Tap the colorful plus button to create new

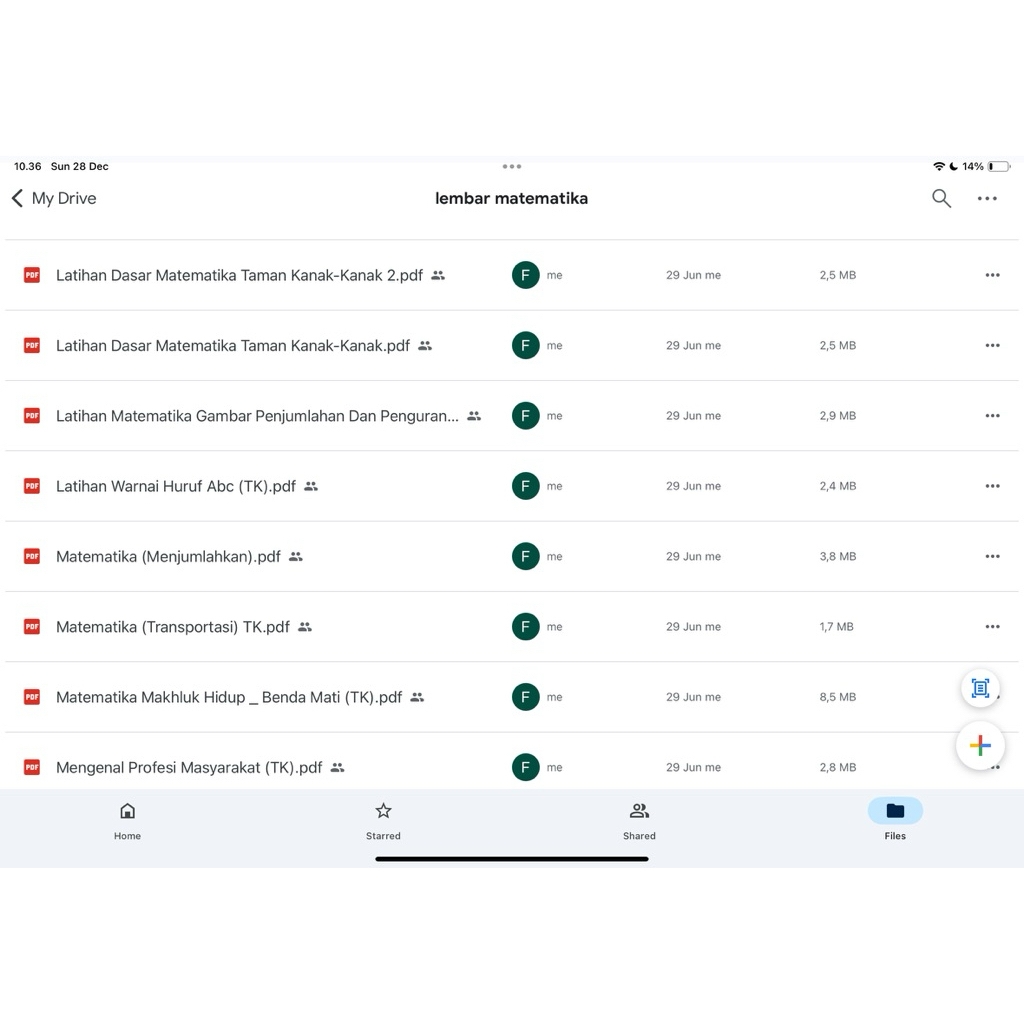point(980,745)
